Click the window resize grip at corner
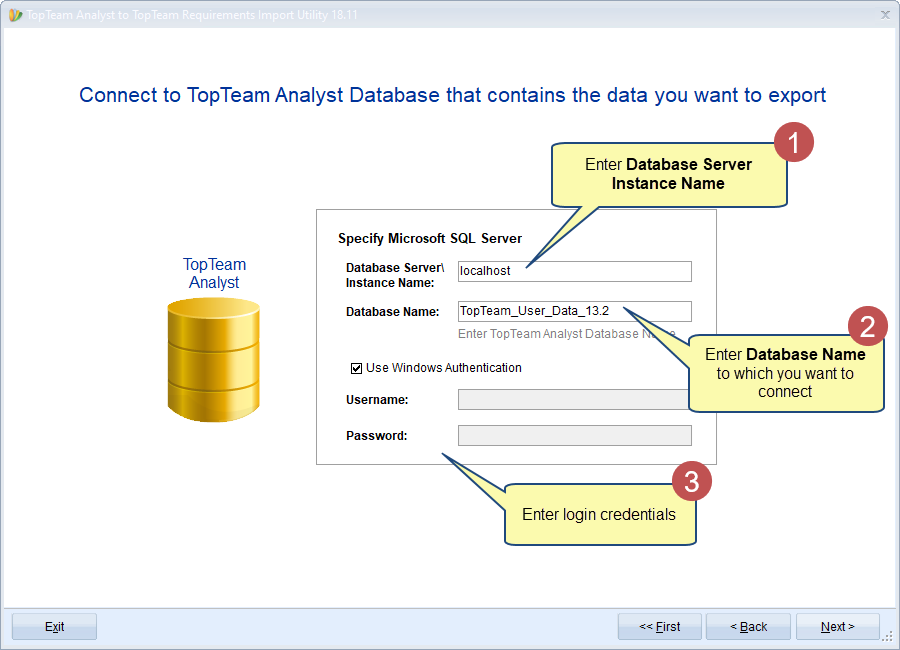 point(889,636)
